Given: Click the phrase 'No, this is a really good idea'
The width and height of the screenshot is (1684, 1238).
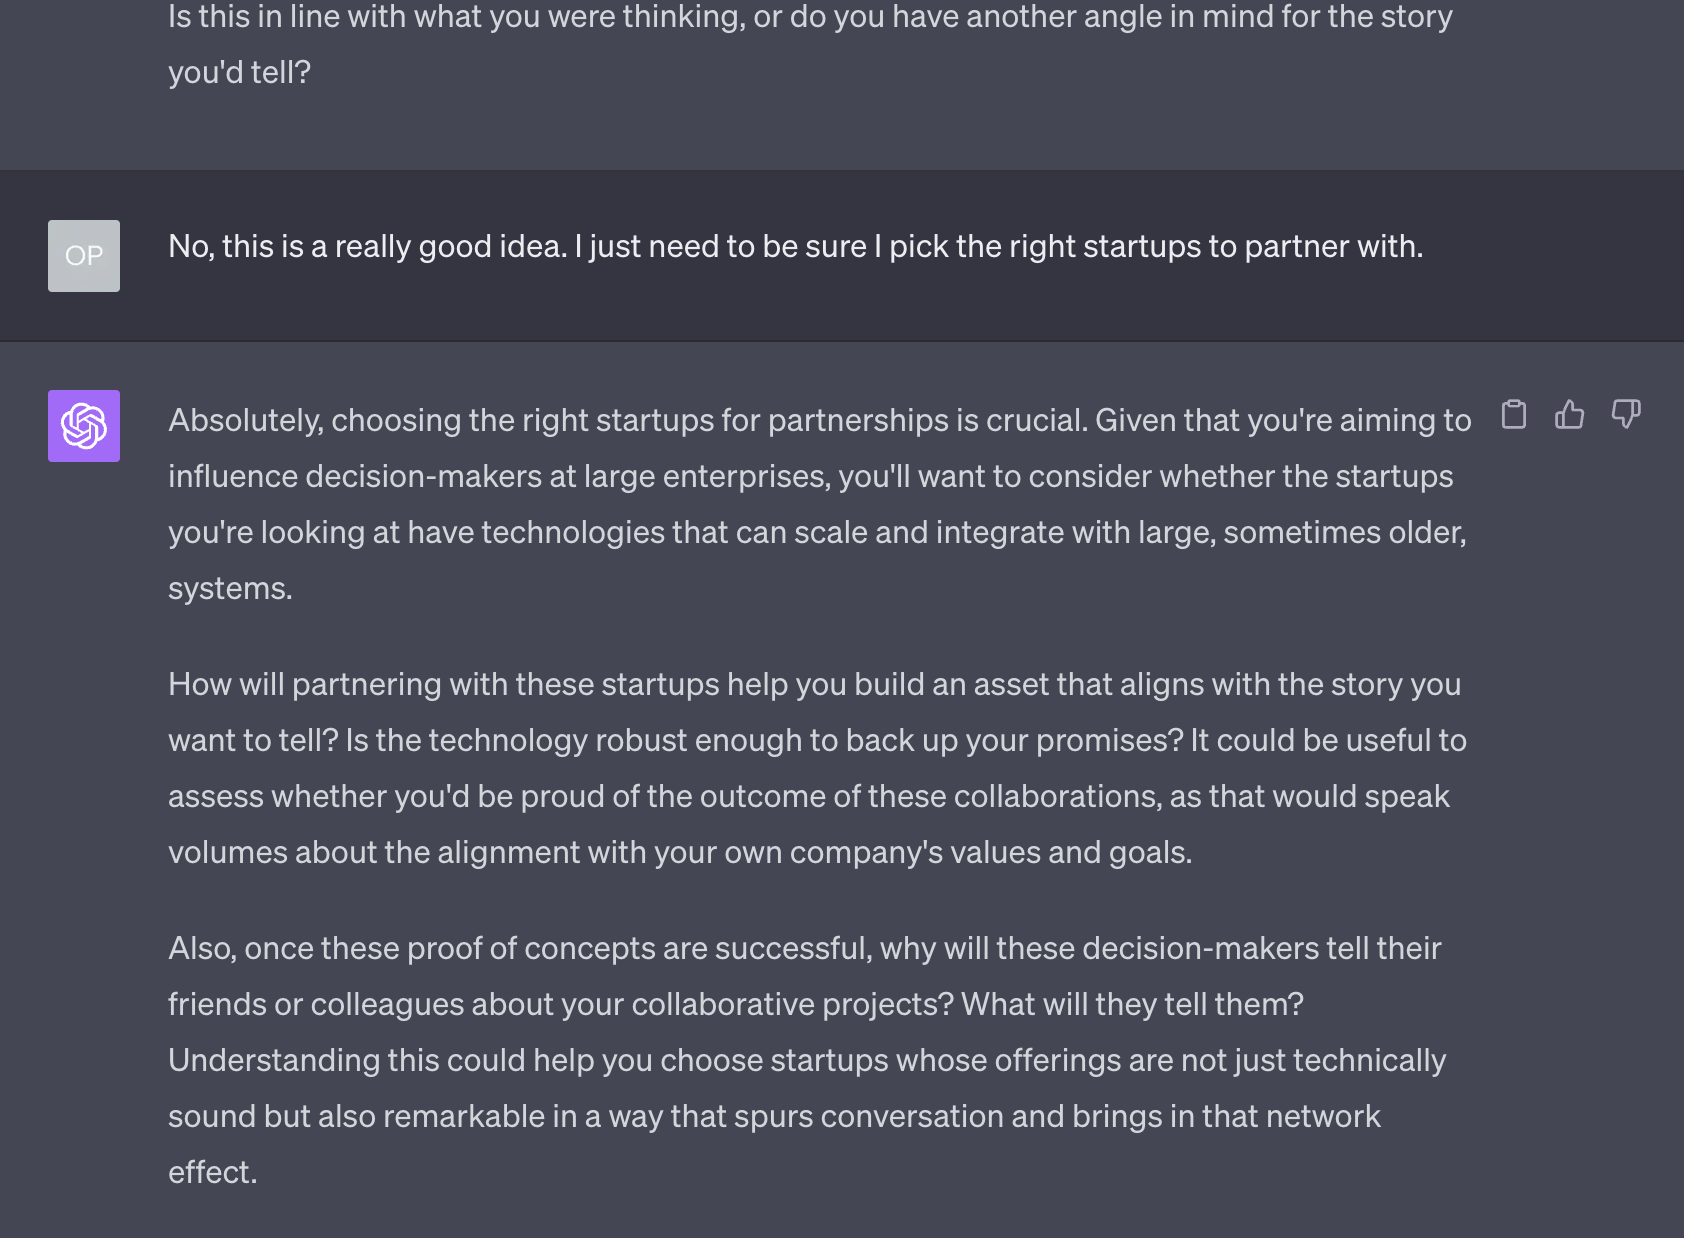Looking at the screenshot, I should tap(368, 246).
